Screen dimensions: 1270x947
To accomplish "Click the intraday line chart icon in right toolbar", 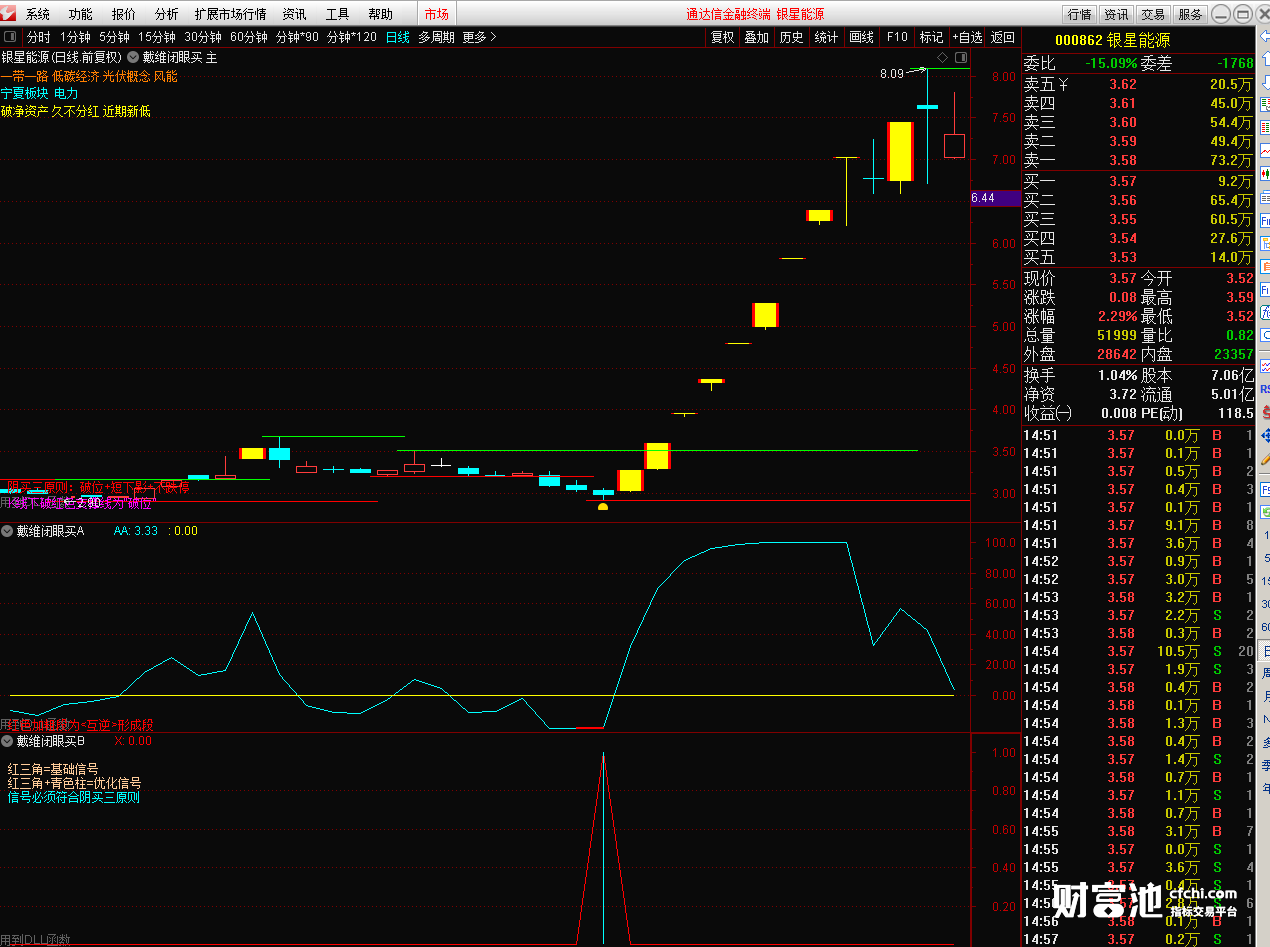I will (1264, 150).
